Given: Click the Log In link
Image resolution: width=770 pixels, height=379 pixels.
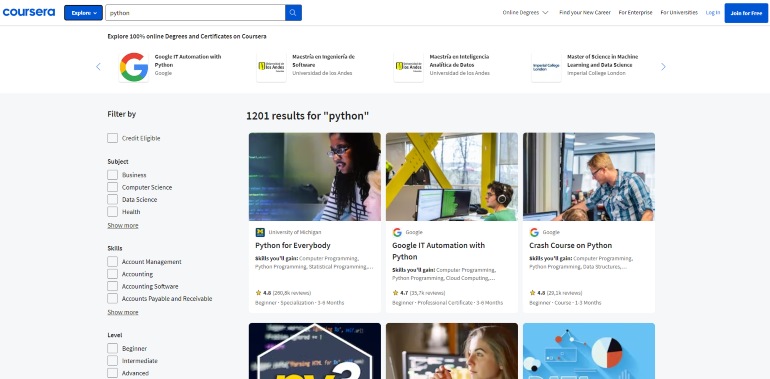Looking at the screenshot, I should point(713,13).
